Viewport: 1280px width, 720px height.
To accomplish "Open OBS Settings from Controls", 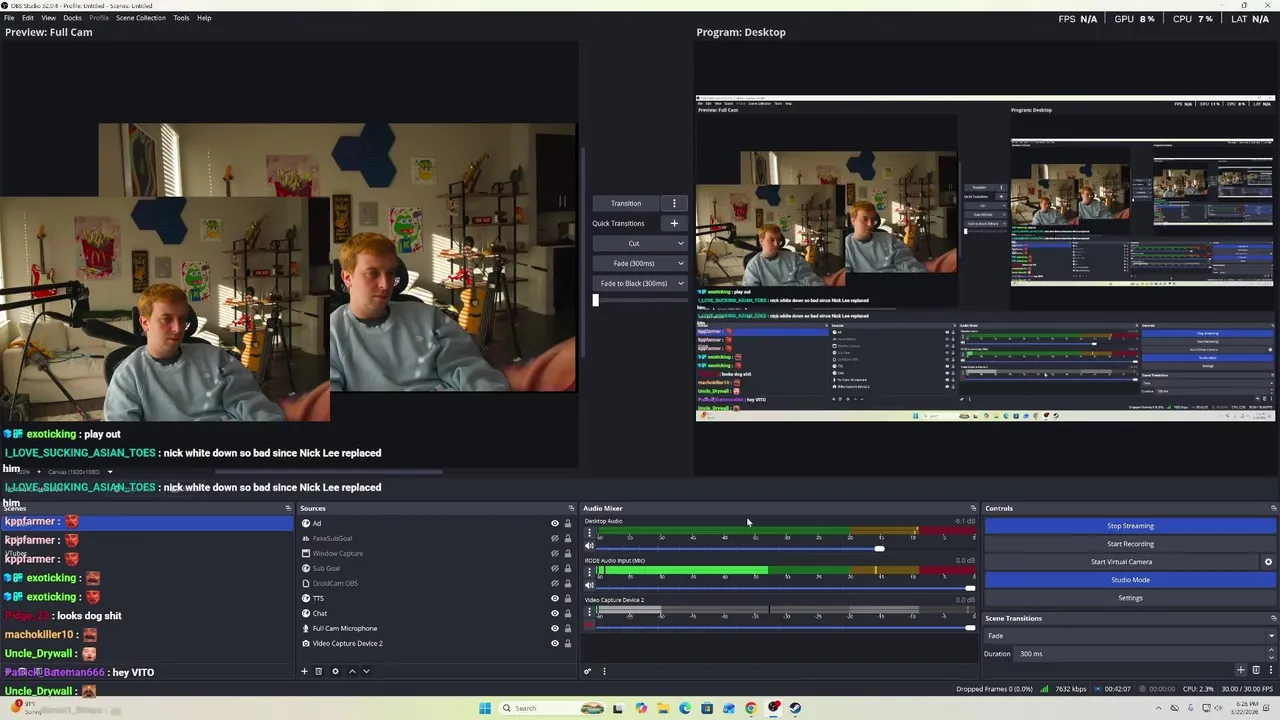I will (1130, 598).
